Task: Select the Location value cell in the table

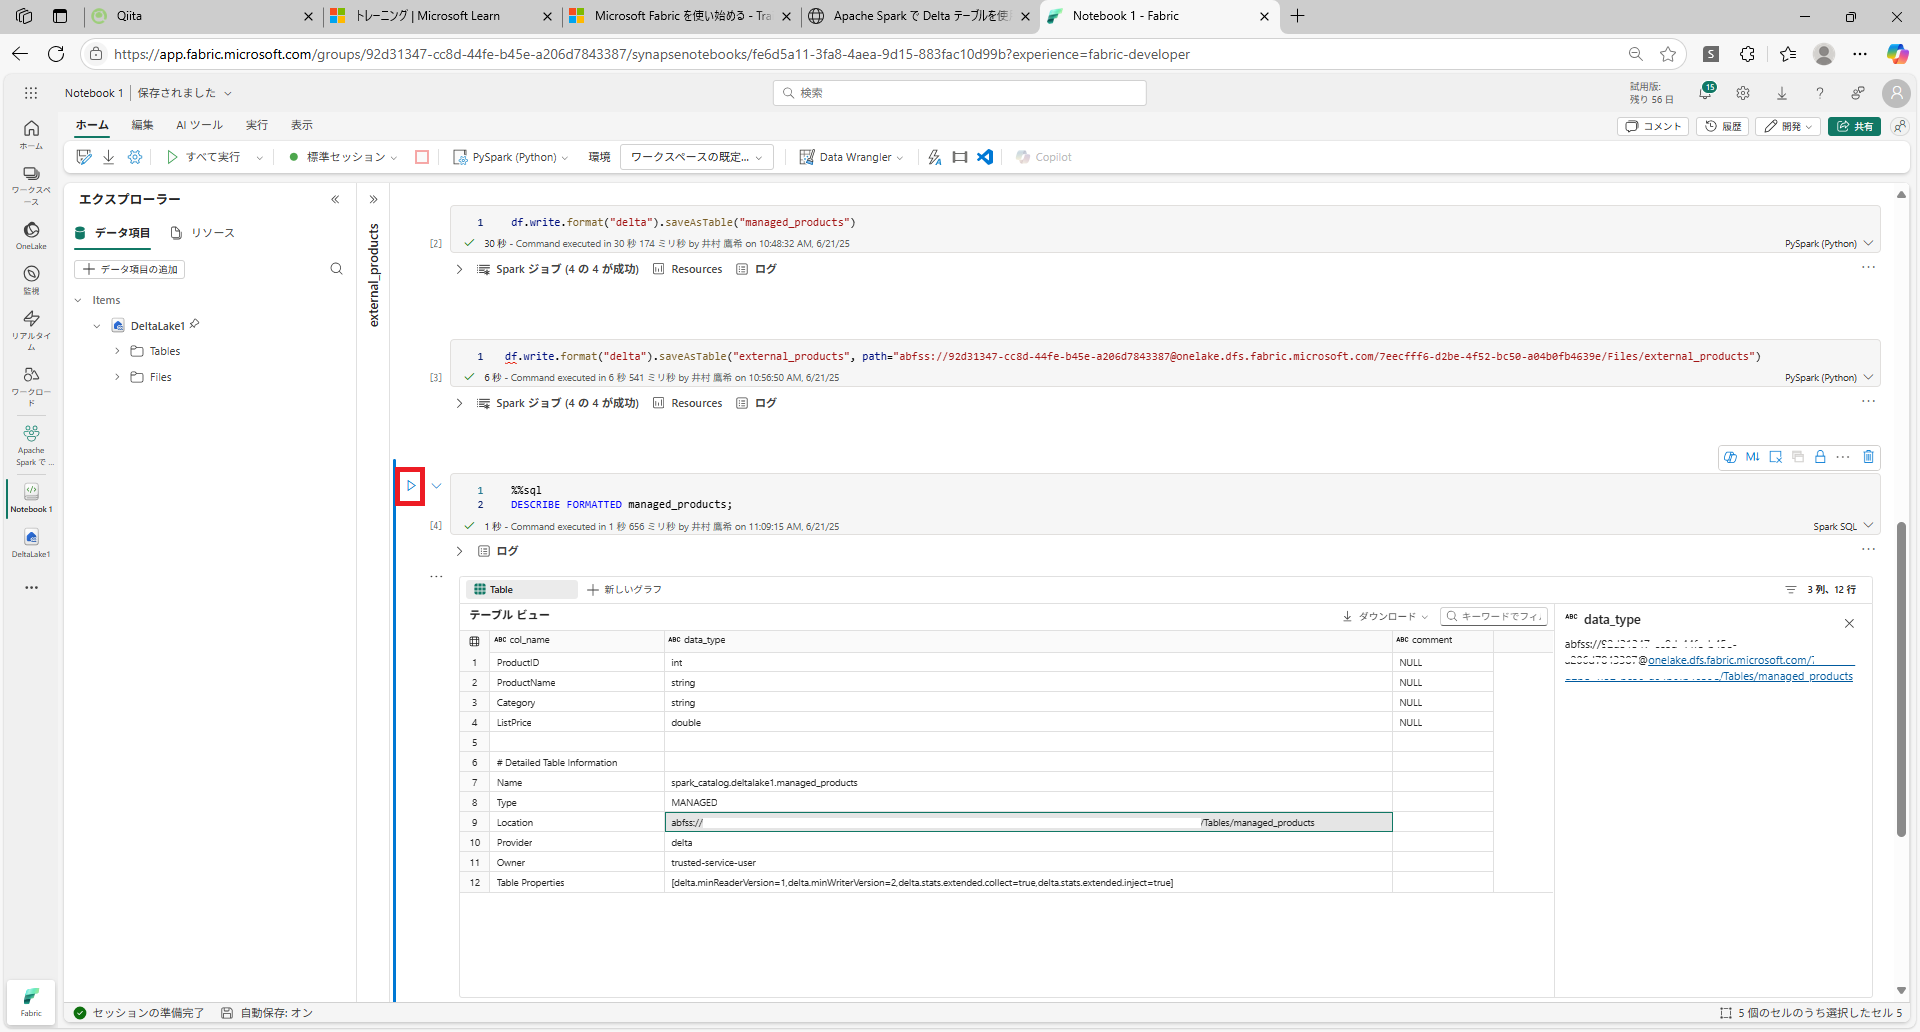Action: pos(1028,822)
